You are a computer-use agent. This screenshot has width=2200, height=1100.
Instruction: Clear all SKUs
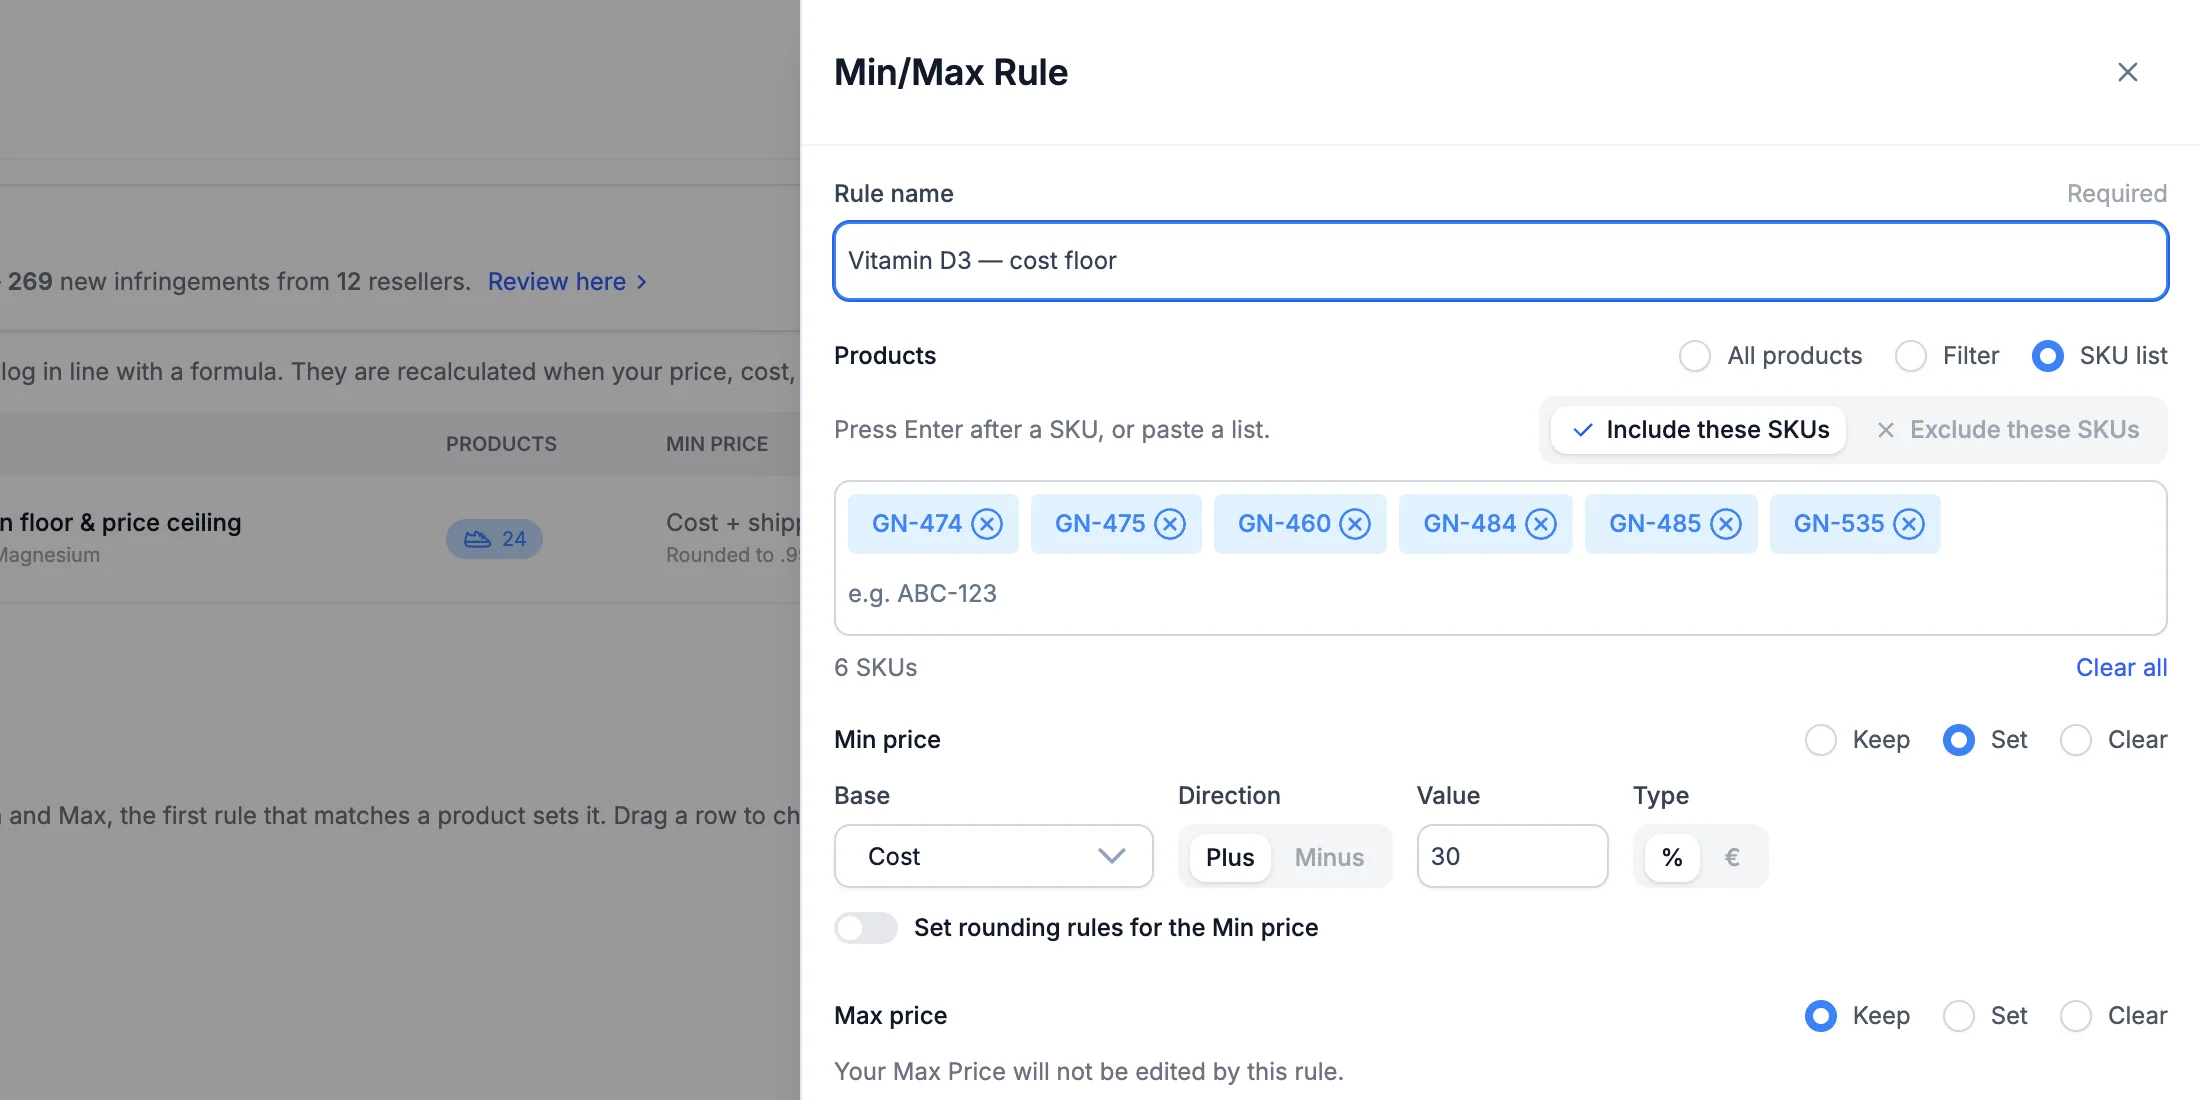(x=2121, y=668)
